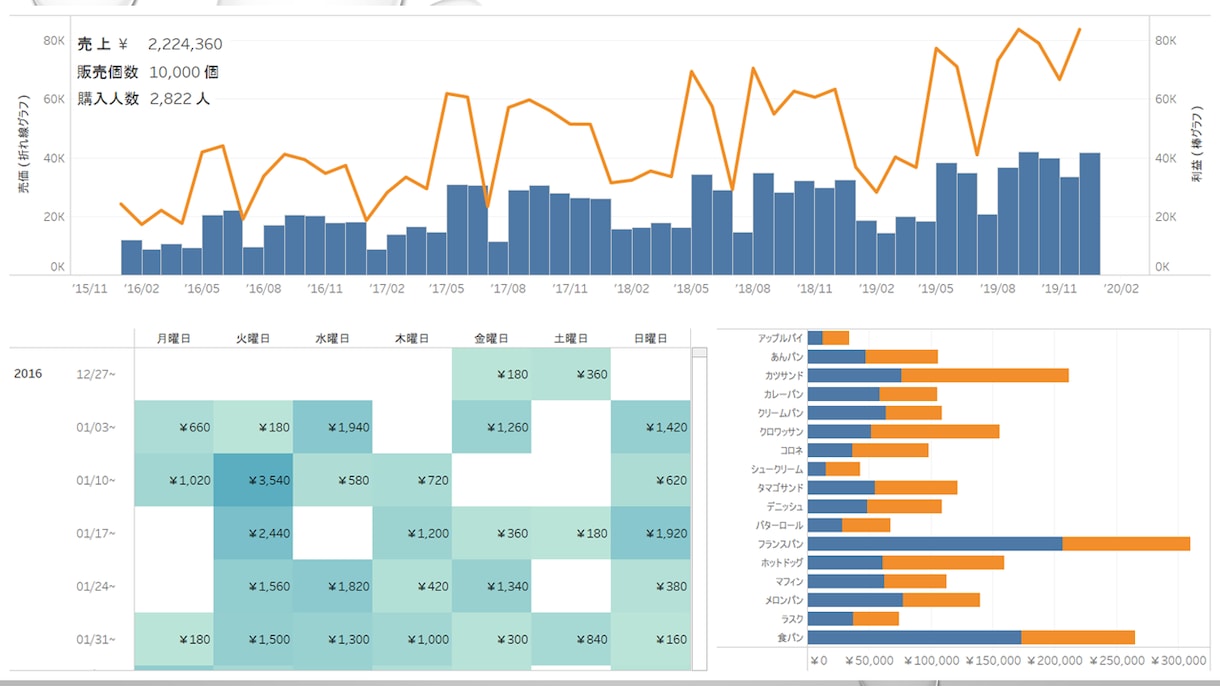
Task: Click the orange segment of 食パン bar
Action: pyautogui.click(x=1078, y=637)
